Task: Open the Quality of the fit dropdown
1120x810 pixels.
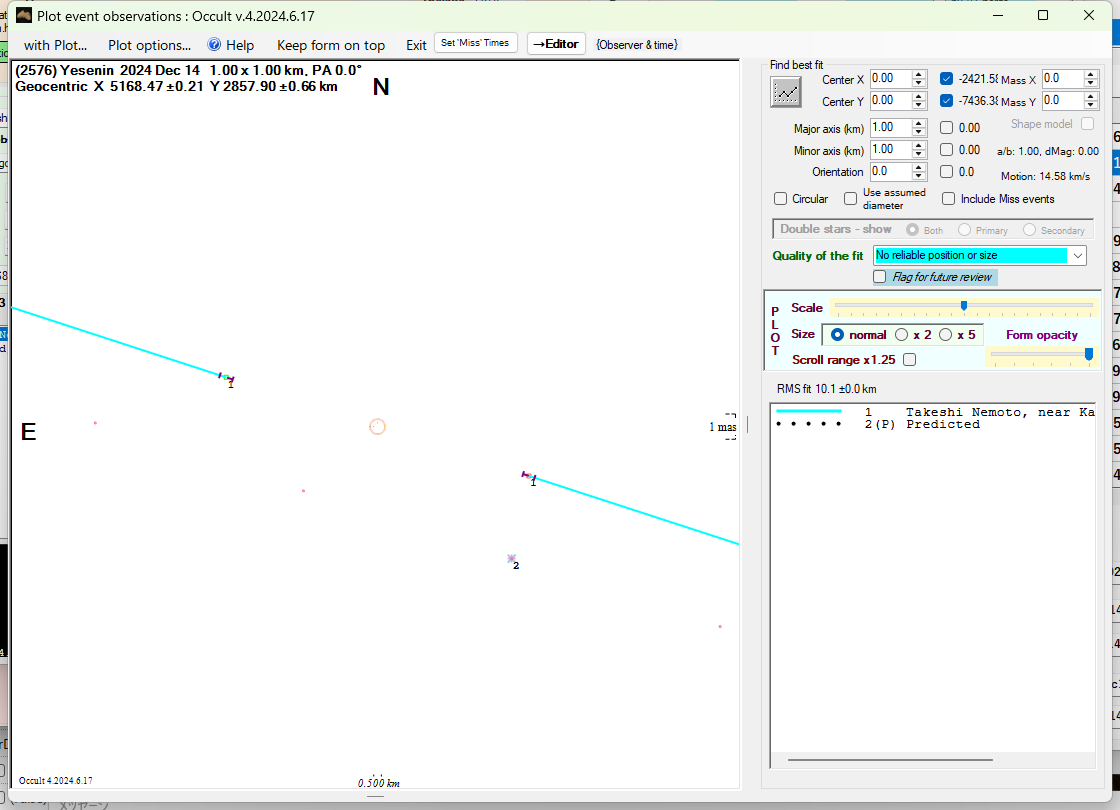Action: pos(1077,256)
